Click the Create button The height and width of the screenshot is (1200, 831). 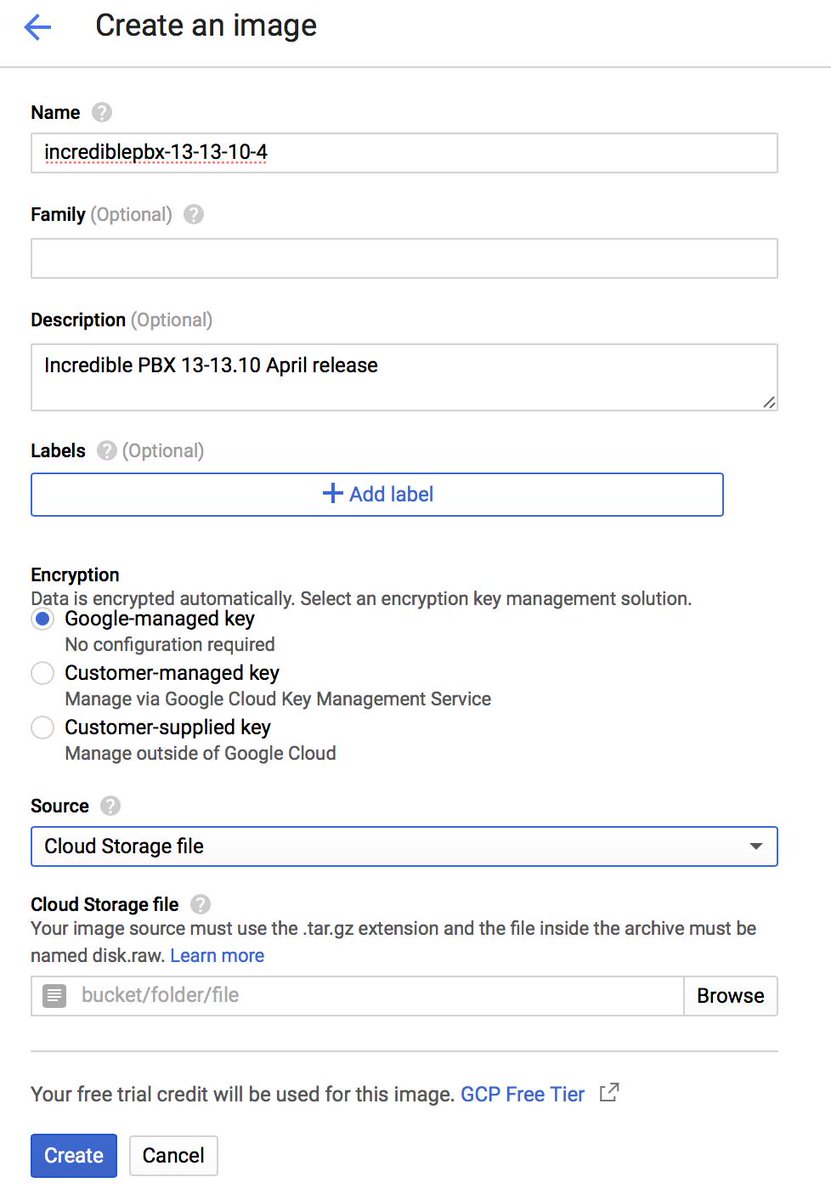74,1155
